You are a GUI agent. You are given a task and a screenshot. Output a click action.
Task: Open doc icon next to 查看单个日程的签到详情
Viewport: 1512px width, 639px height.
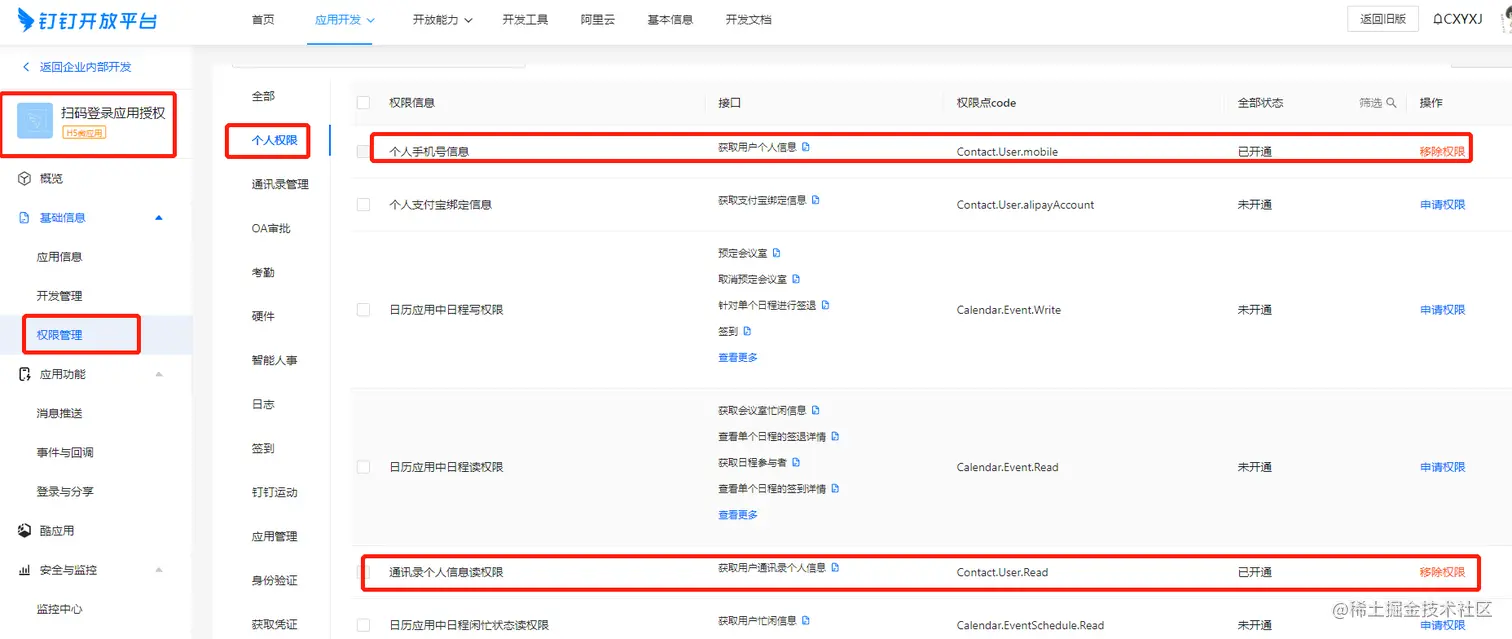click(835, 489)
